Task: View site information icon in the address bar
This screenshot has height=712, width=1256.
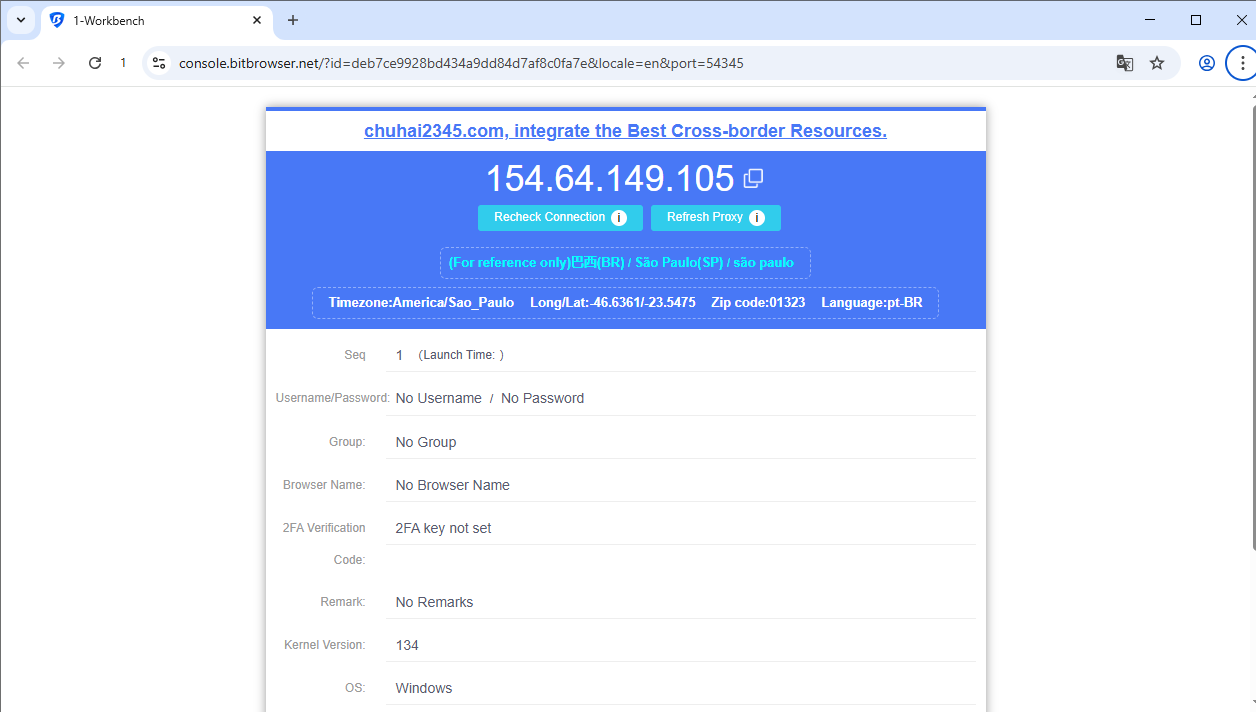Action: click(x=159, y=63)
